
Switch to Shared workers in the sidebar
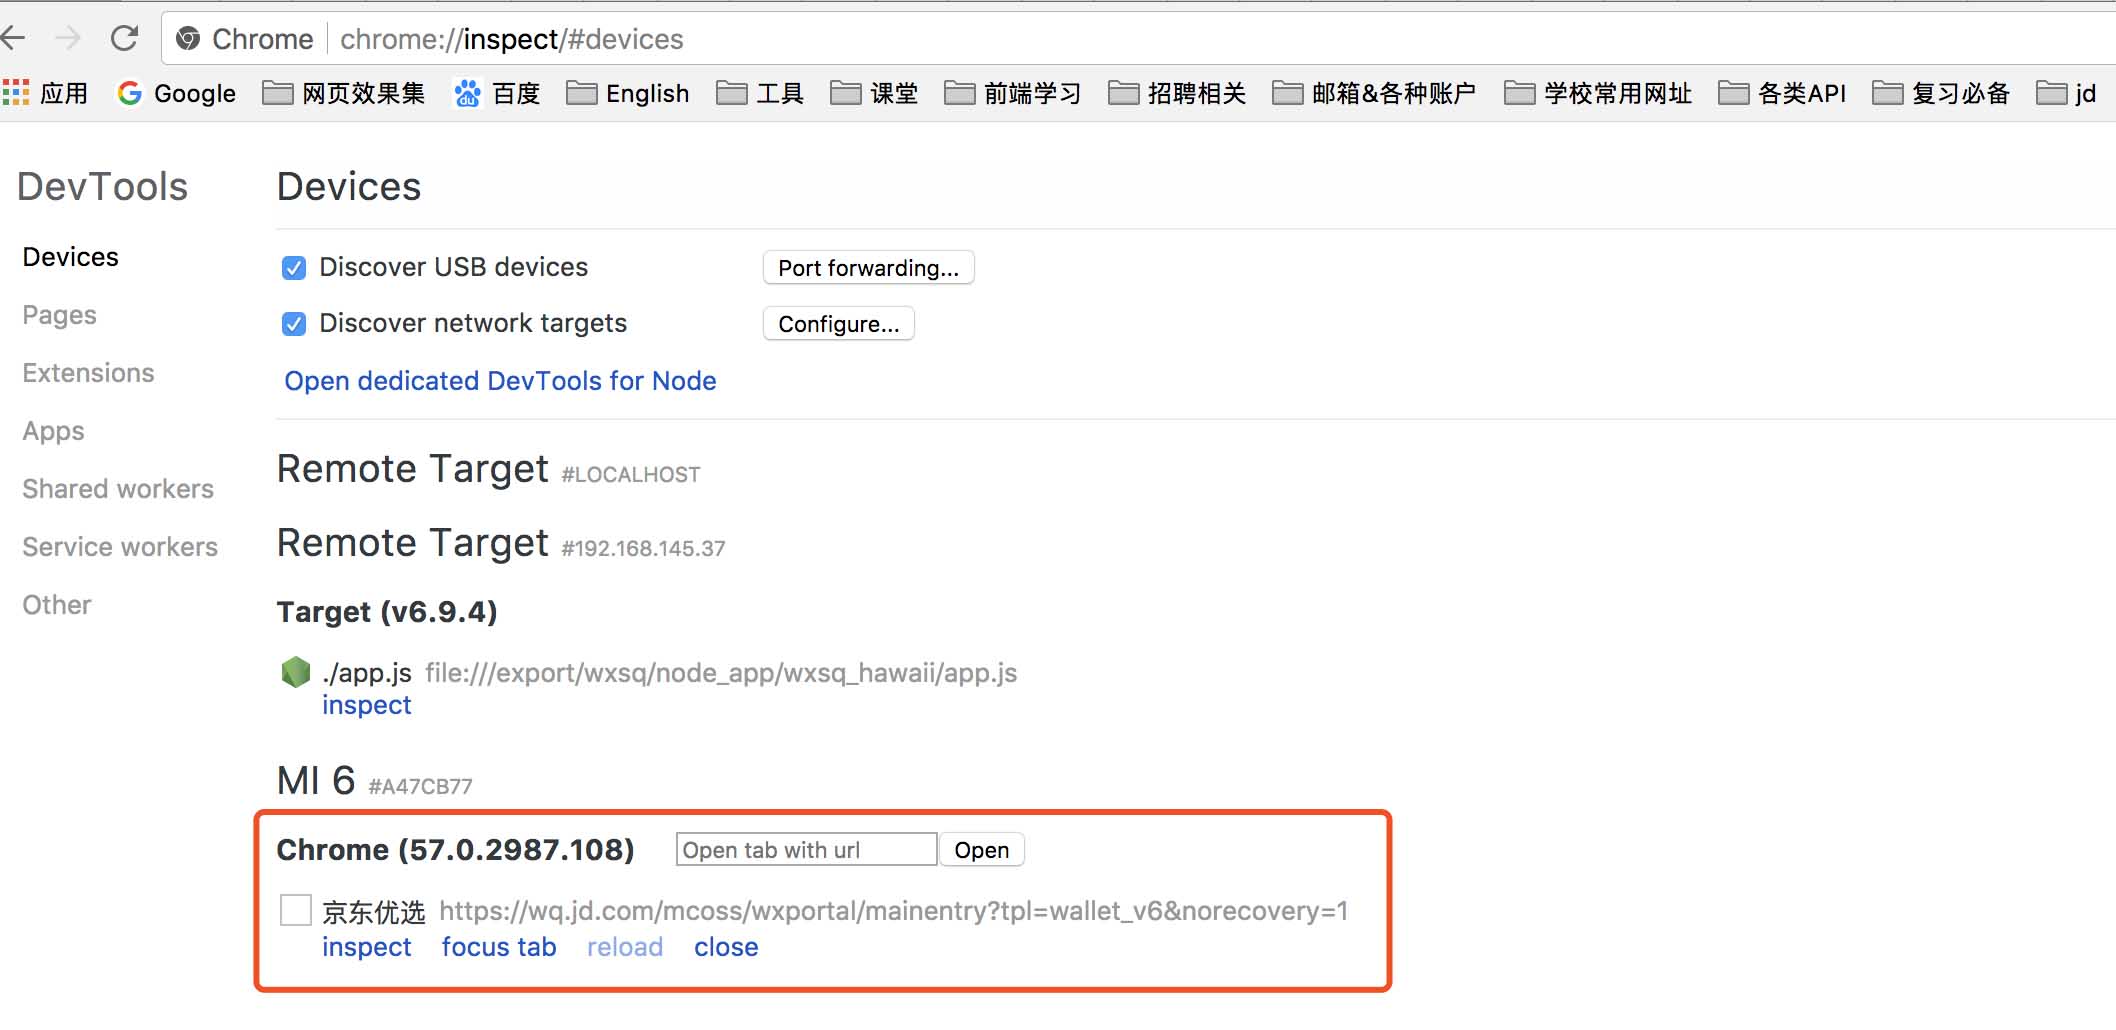pos(118,489)
